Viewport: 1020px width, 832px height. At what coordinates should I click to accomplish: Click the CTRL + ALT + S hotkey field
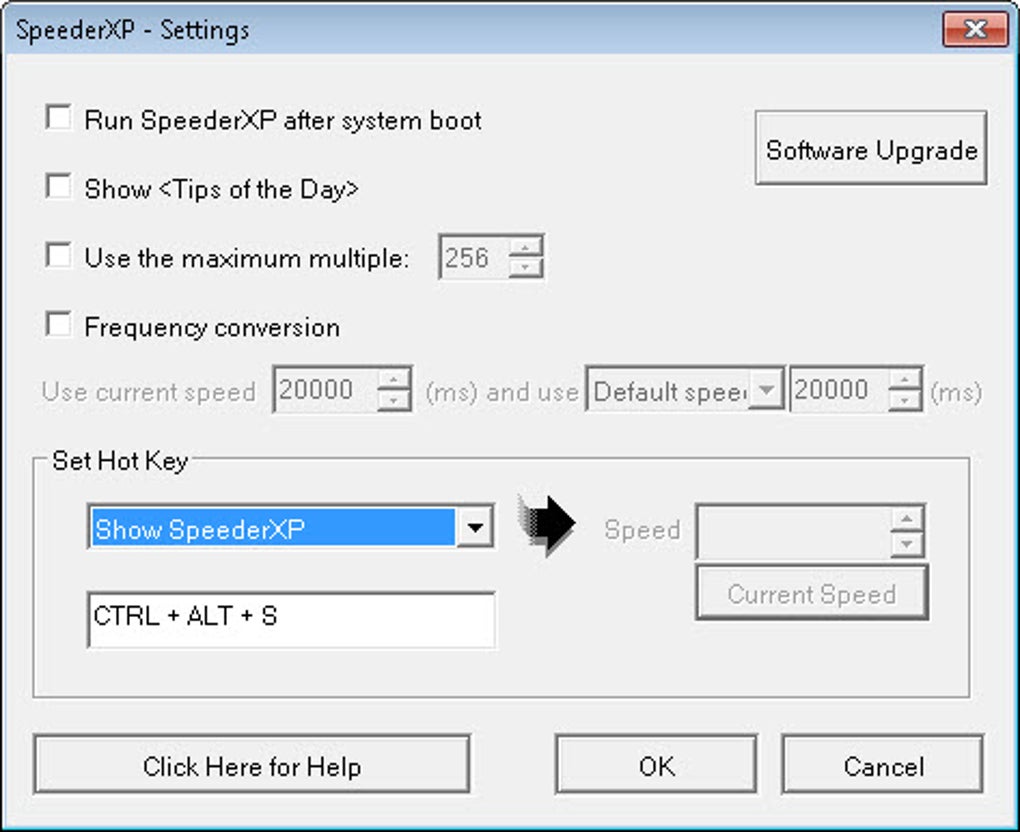coord(291,618)
